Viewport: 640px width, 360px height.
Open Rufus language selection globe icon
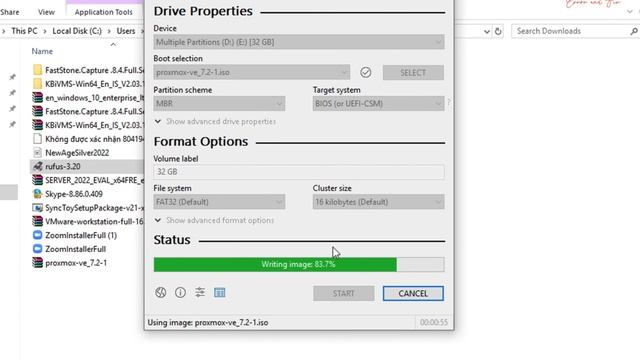coord(160,292)
